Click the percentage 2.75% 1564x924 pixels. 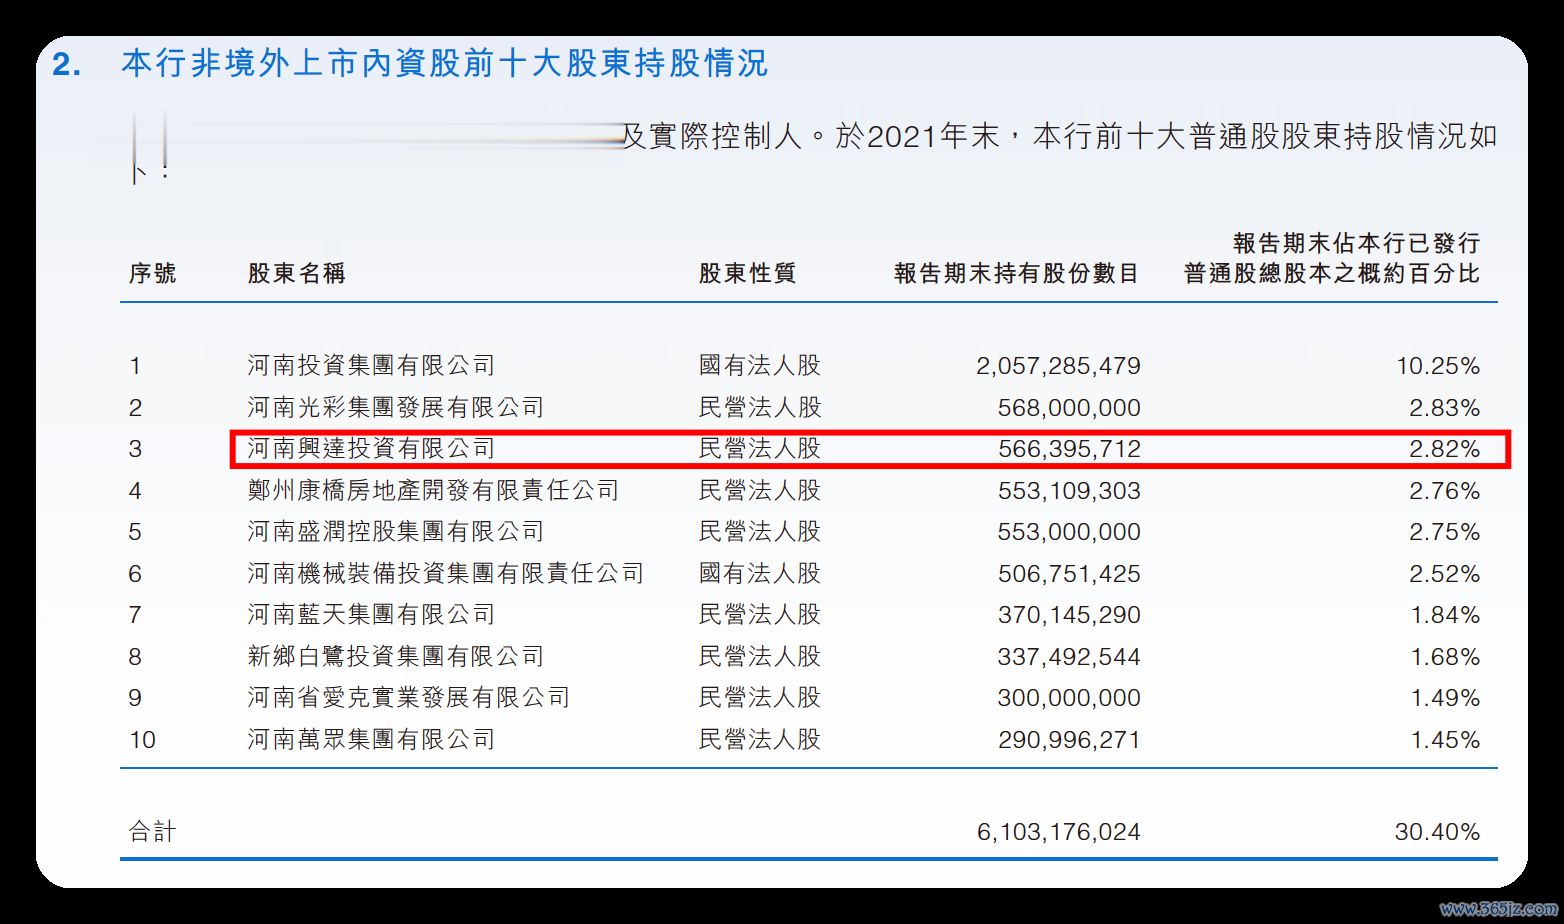(x=1445, y=532)
